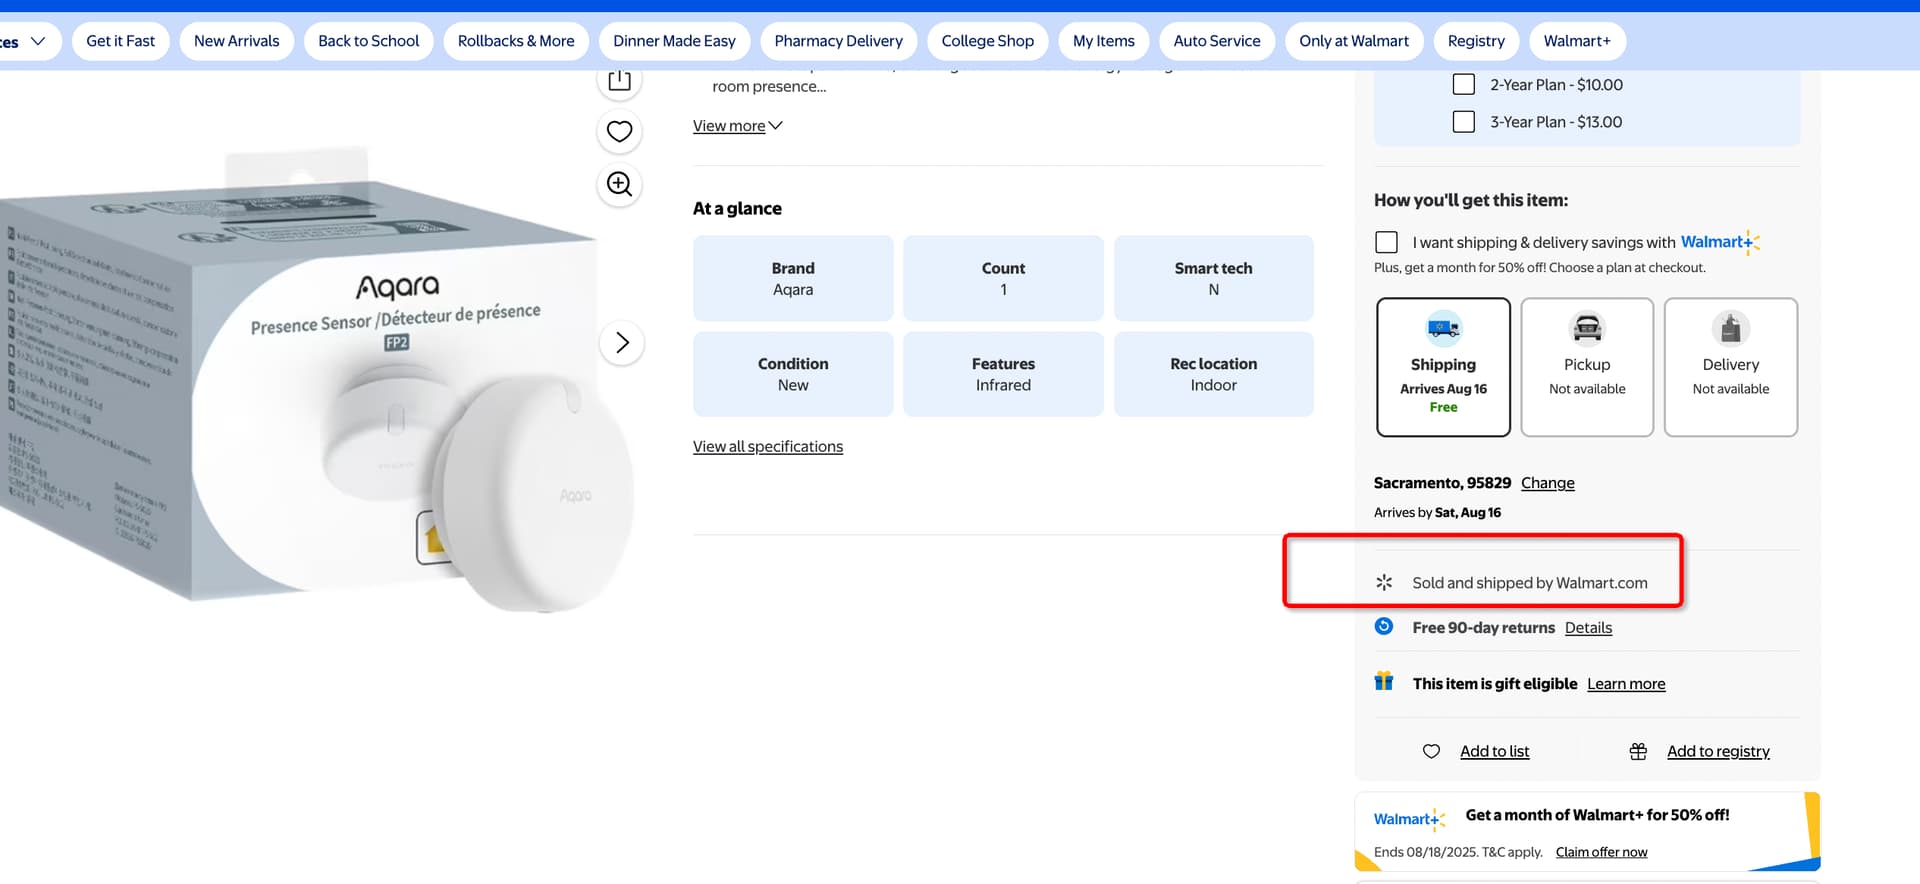Viewport: 1920px width, 884px height.
Task: Click the next image arrow button
Action: 621,343
